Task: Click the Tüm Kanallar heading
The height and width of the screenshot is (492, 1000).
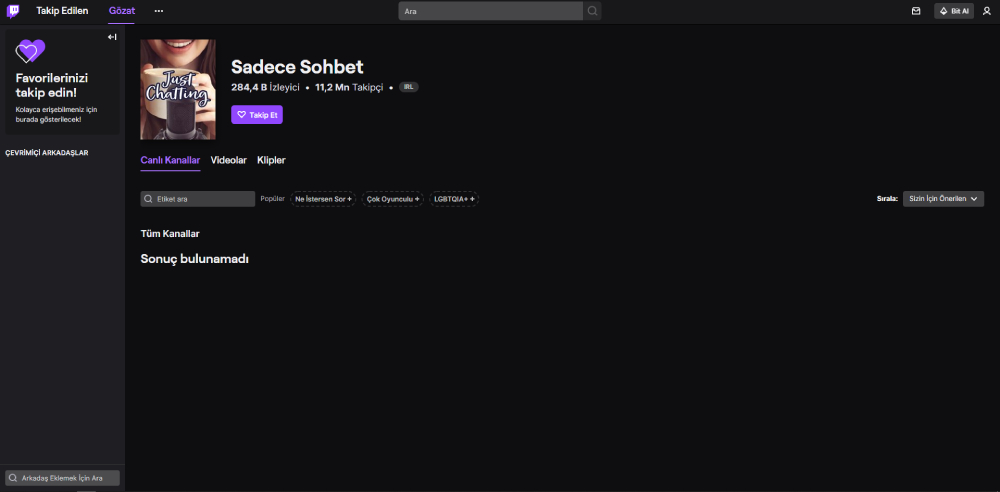Action: 170,234
